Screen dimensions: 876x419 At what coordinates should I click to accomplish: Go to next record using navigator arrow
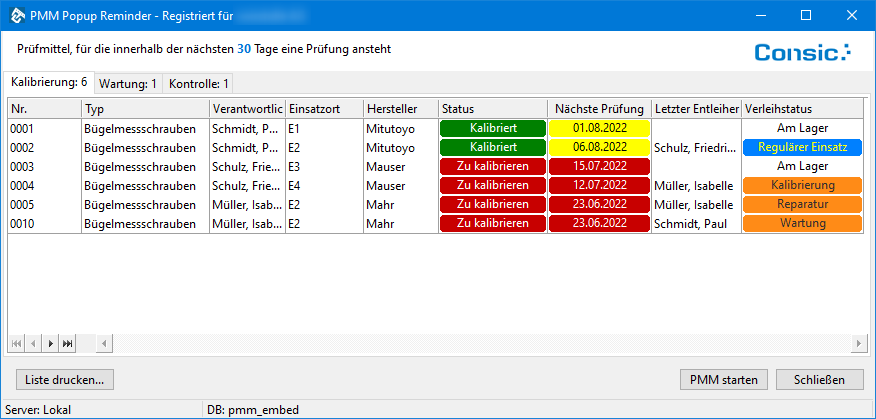tap(51, 343)
